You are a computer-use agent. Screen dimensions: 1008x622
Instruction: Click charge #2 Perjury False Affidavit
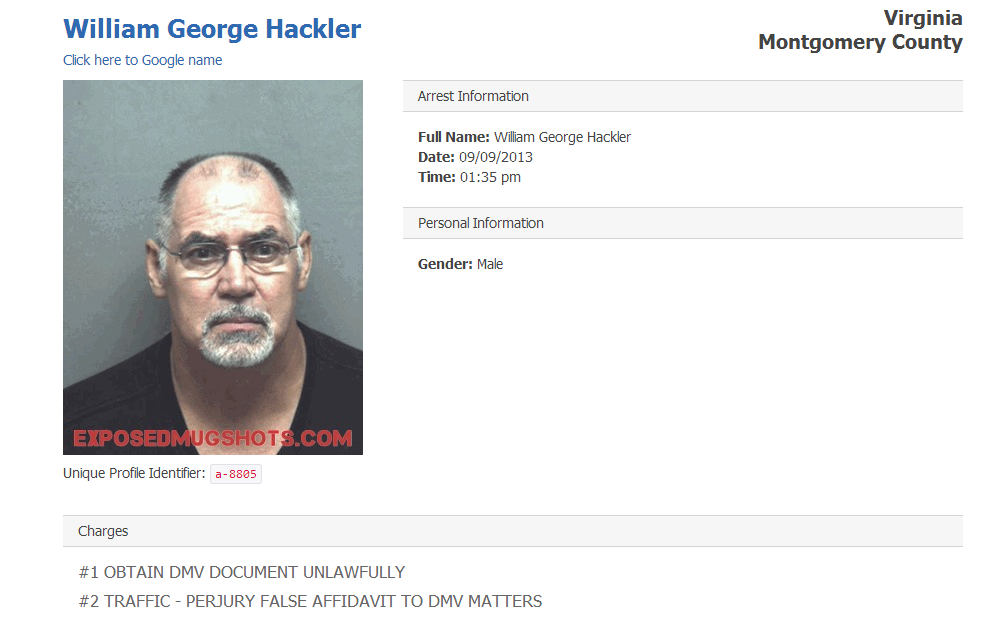[310, 601]
